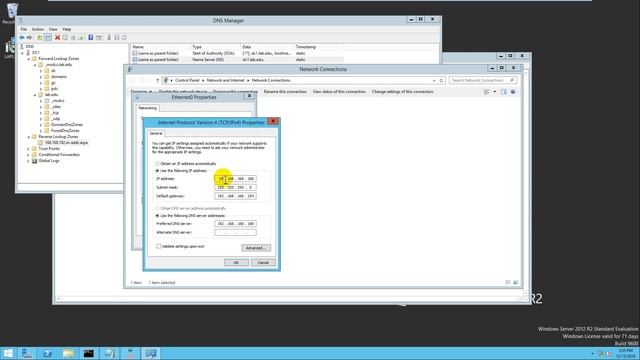Select Networking tab in Ethernet0 Properties
The height and width of the screenshot is (360, 640).
coord(147,108)
